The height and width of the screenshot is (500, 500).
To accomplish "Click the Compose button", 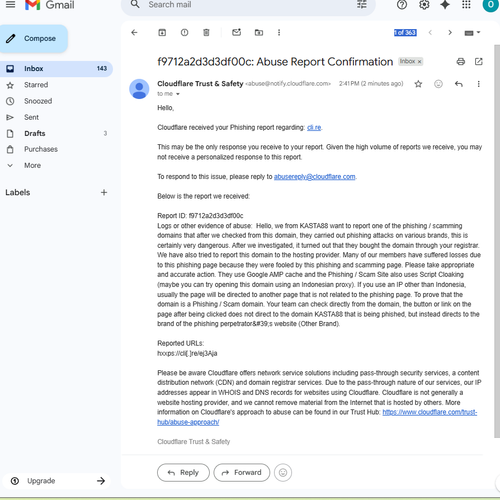I will click(x=34, y=38).
